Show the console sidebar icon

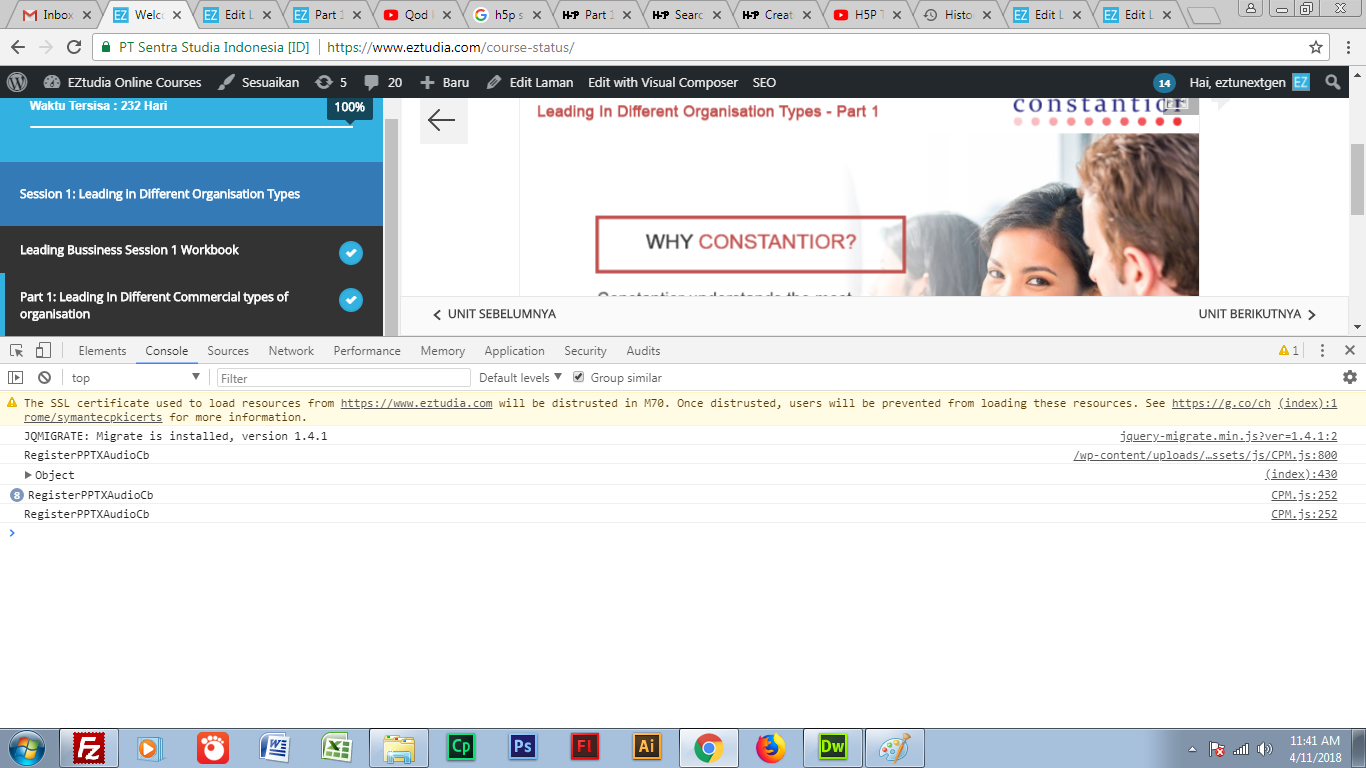coord(15,377)
